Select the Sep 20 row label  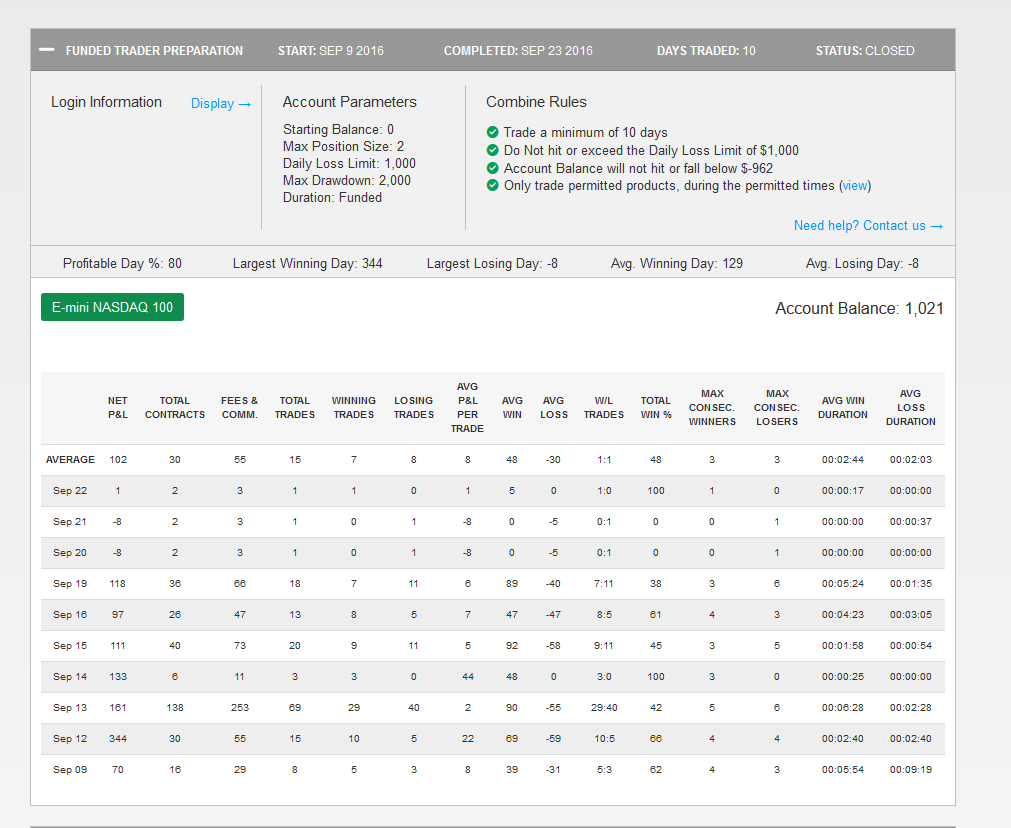coord(70,553)
